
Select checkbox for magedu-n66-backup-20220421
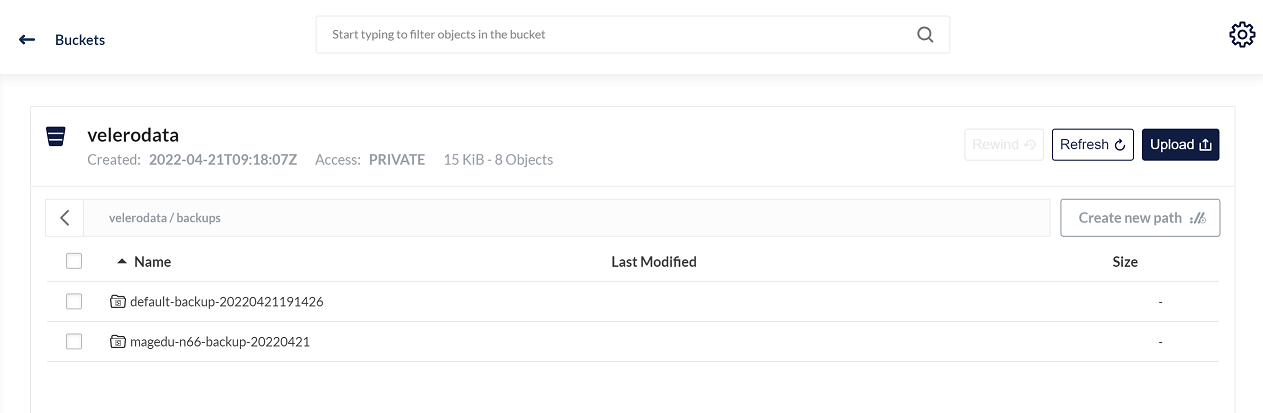click(x=74, y=341)
